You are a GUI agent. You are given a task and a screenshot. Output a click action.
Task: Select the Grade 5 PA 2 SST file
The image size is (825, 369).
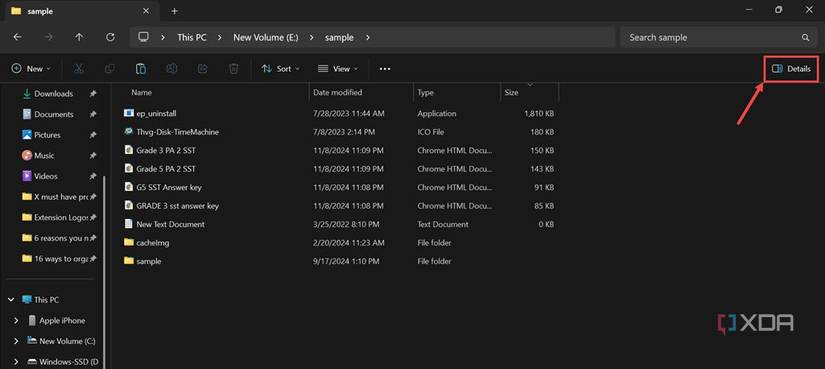click(x=166, y=169)
